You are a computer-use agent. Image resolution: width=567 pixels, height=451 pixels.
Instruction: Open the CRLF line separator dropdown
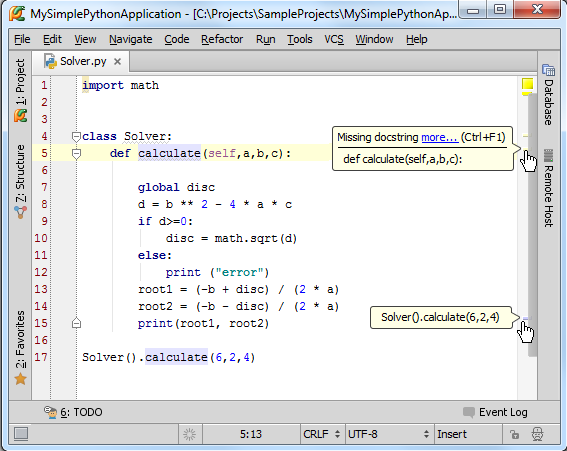point(322,434)
